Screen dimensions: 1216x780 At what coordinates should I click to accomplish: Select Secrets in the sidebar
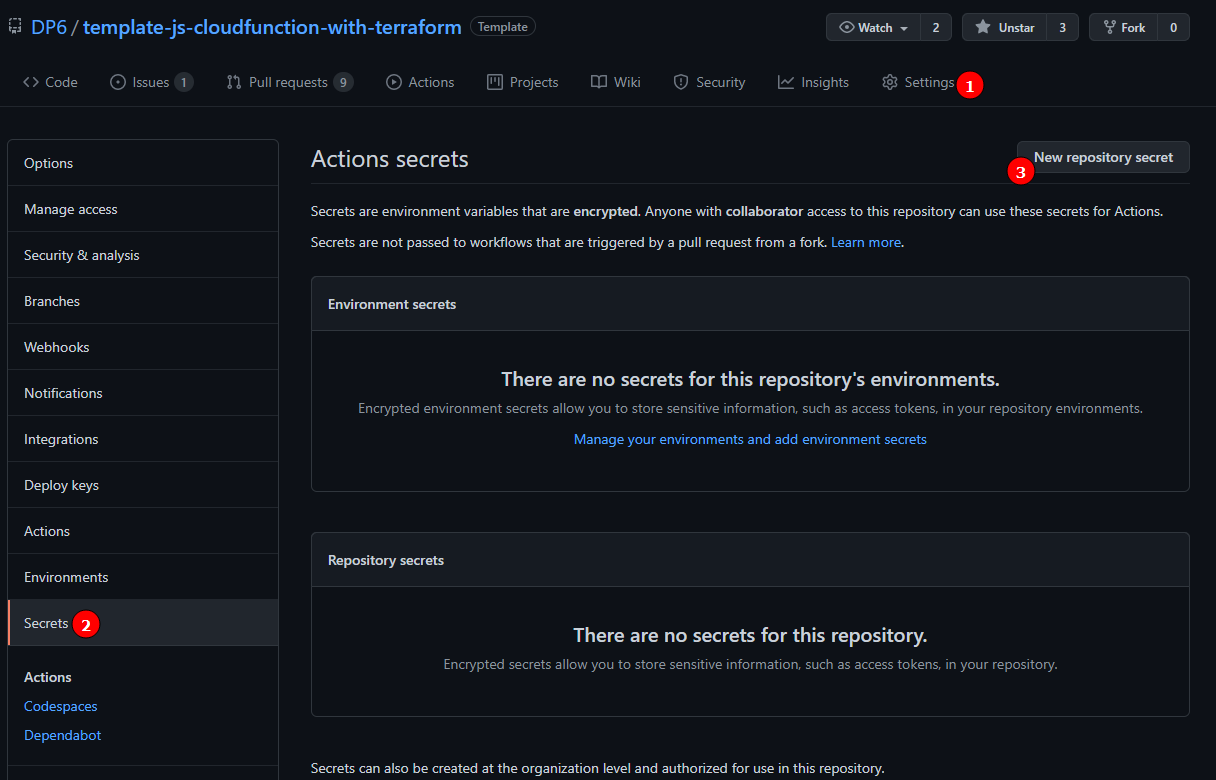pyautogui.click(x=143, y=623)
